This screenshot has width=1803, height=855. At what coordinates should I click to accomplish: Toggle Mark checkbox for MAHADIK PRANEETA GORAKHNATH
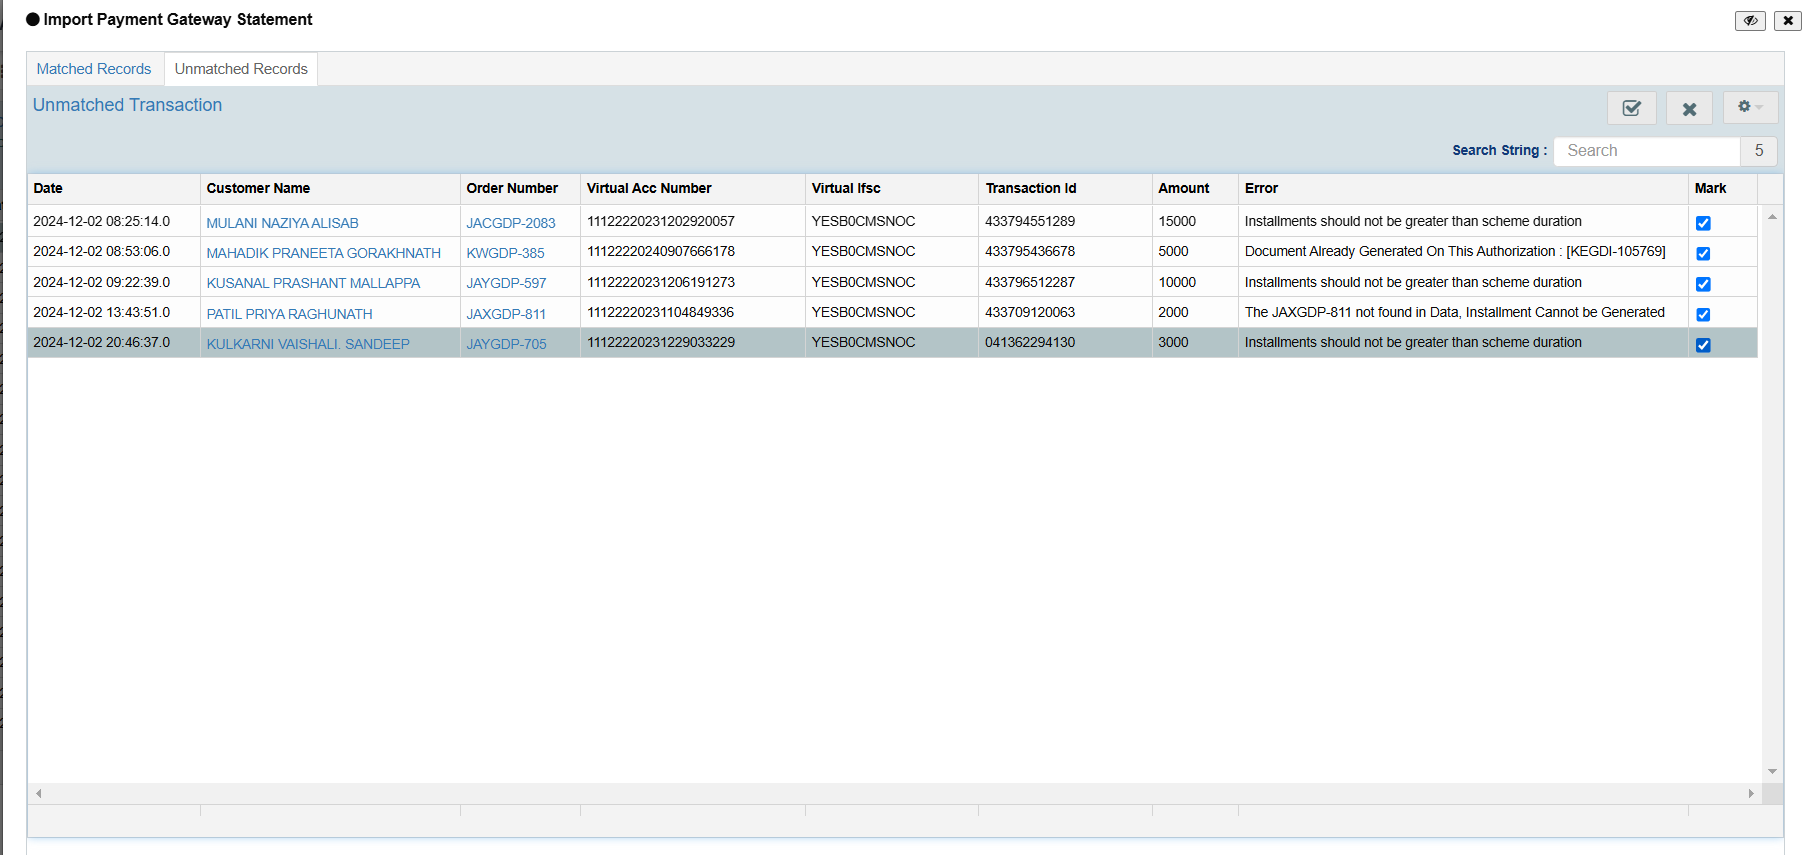point(1703,253)
